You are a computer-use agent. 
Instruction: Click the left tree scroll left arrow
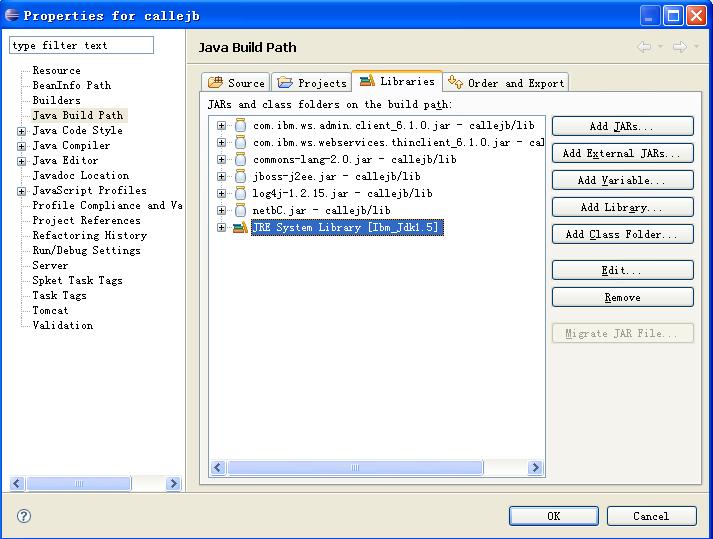coord(17,483)
